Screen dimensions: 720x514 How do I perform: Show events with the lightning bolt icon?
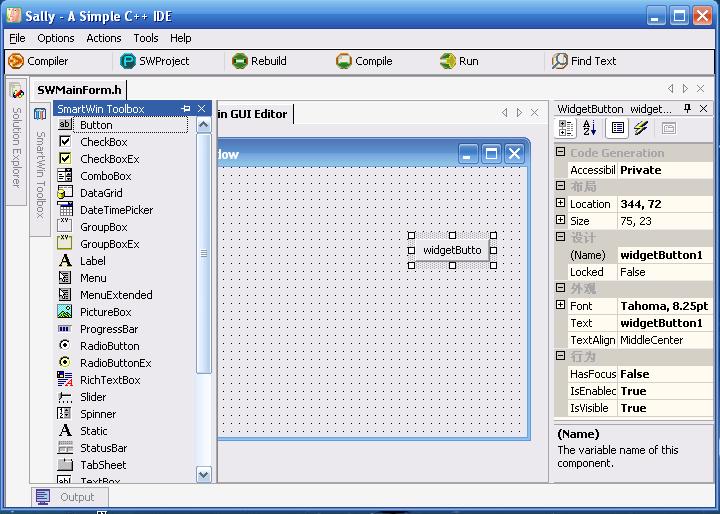click(641, 128)
